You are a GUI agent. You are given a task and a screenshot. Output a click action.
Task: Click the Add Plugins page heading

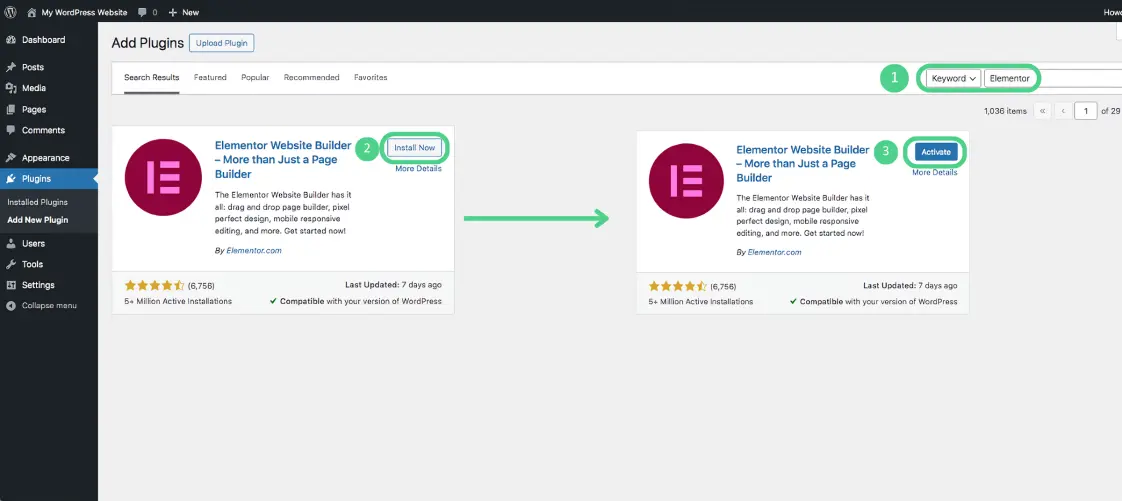coord(148,43)
